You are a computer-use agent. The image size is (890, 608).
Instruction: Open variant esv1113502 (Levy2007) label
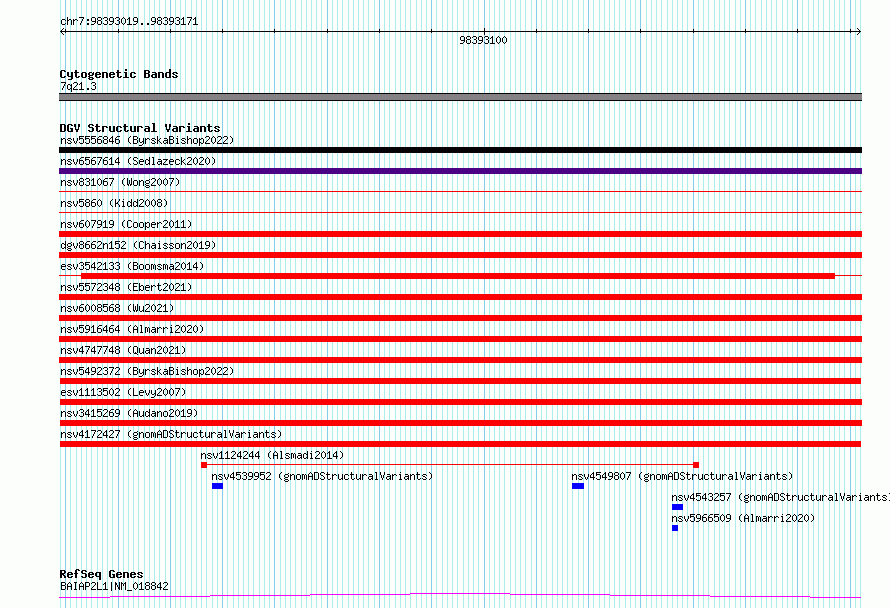click(x=123, y=392)
